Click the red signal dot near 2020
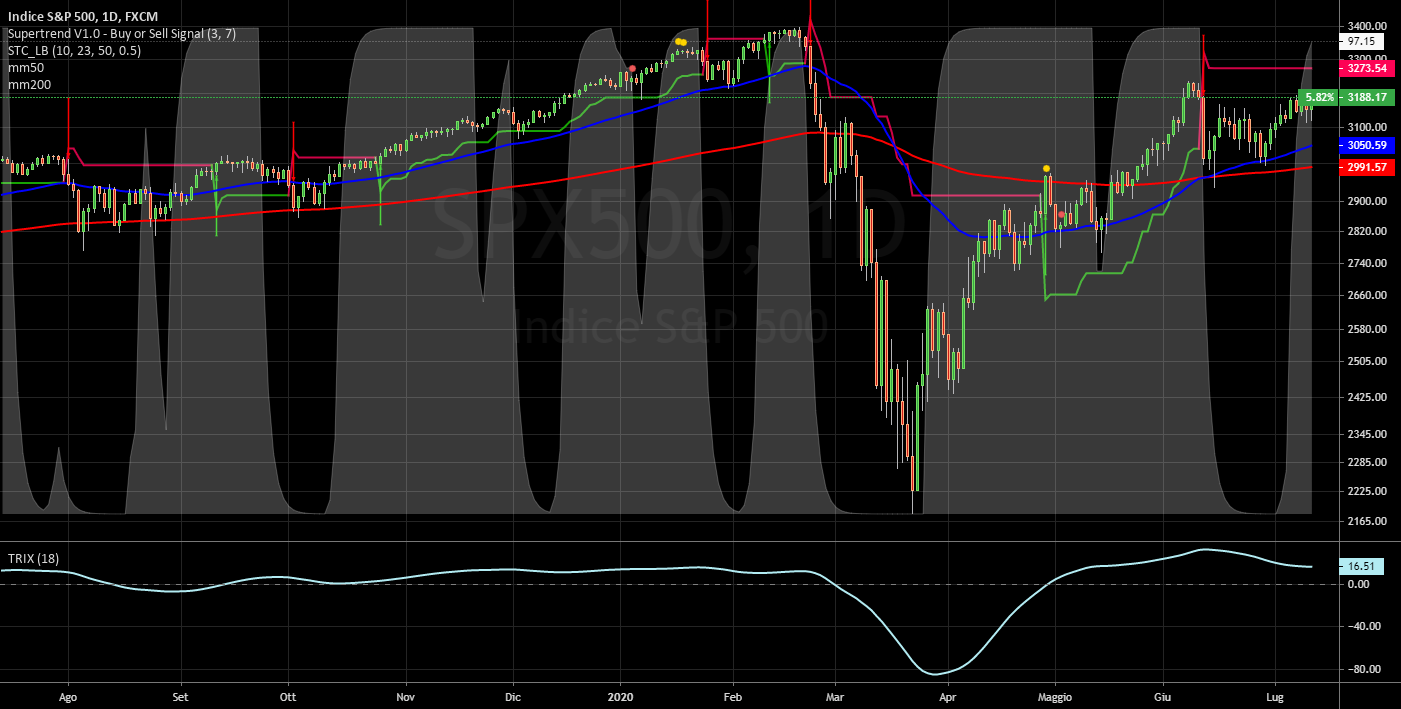 point(632,68)
